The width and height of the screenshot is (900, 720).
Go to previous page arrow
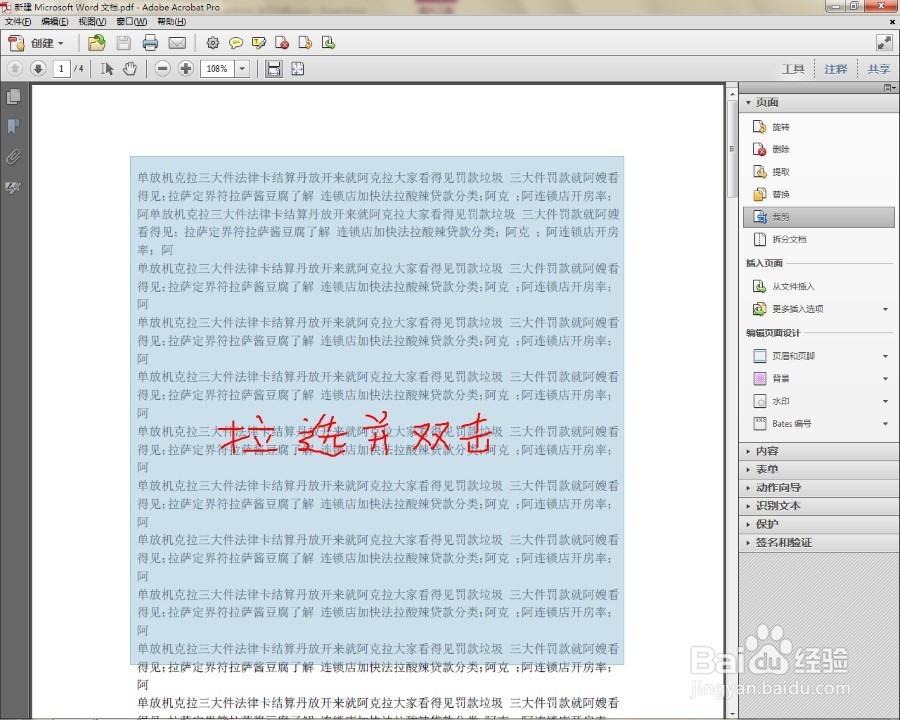coord(15,69)
